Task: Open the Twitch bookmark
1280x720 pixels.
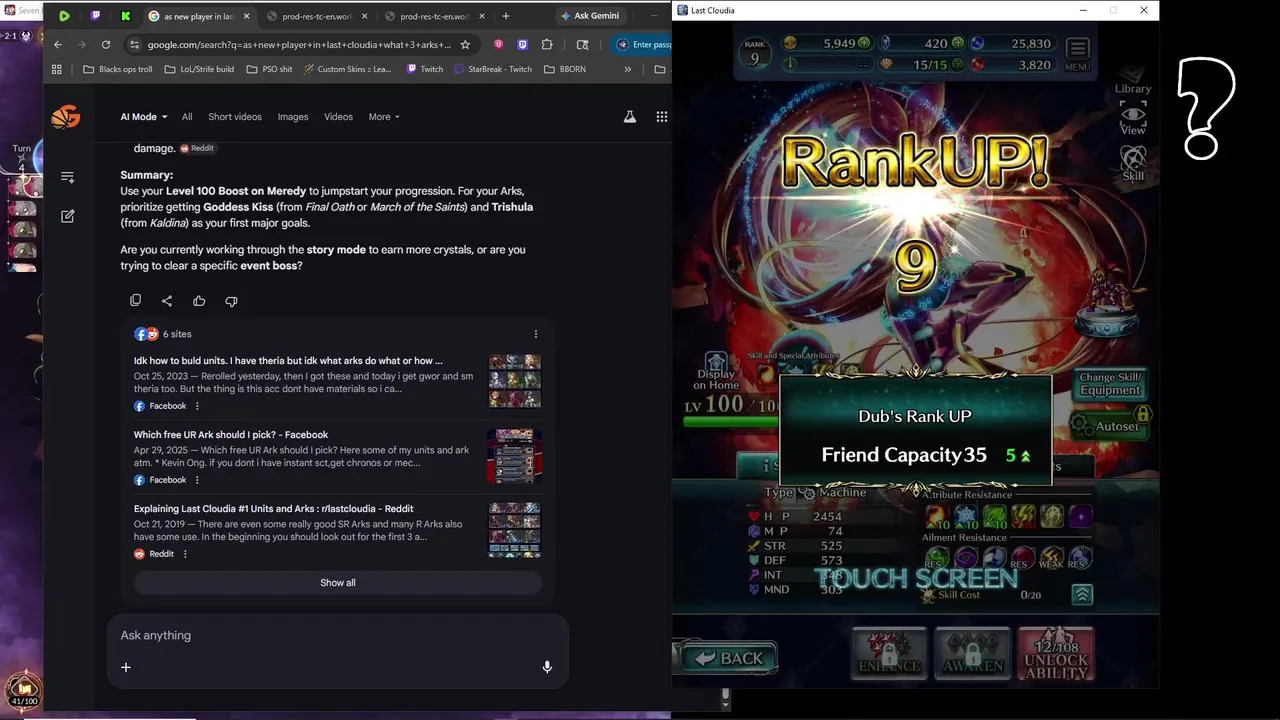Action: 424,69
